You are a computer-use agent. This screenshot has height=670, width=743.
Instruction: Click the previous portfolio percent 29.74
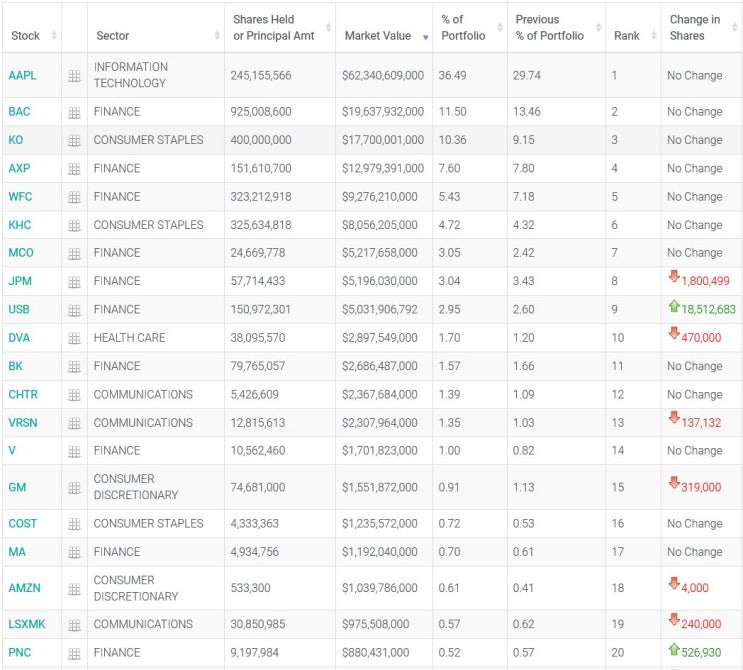526,75
